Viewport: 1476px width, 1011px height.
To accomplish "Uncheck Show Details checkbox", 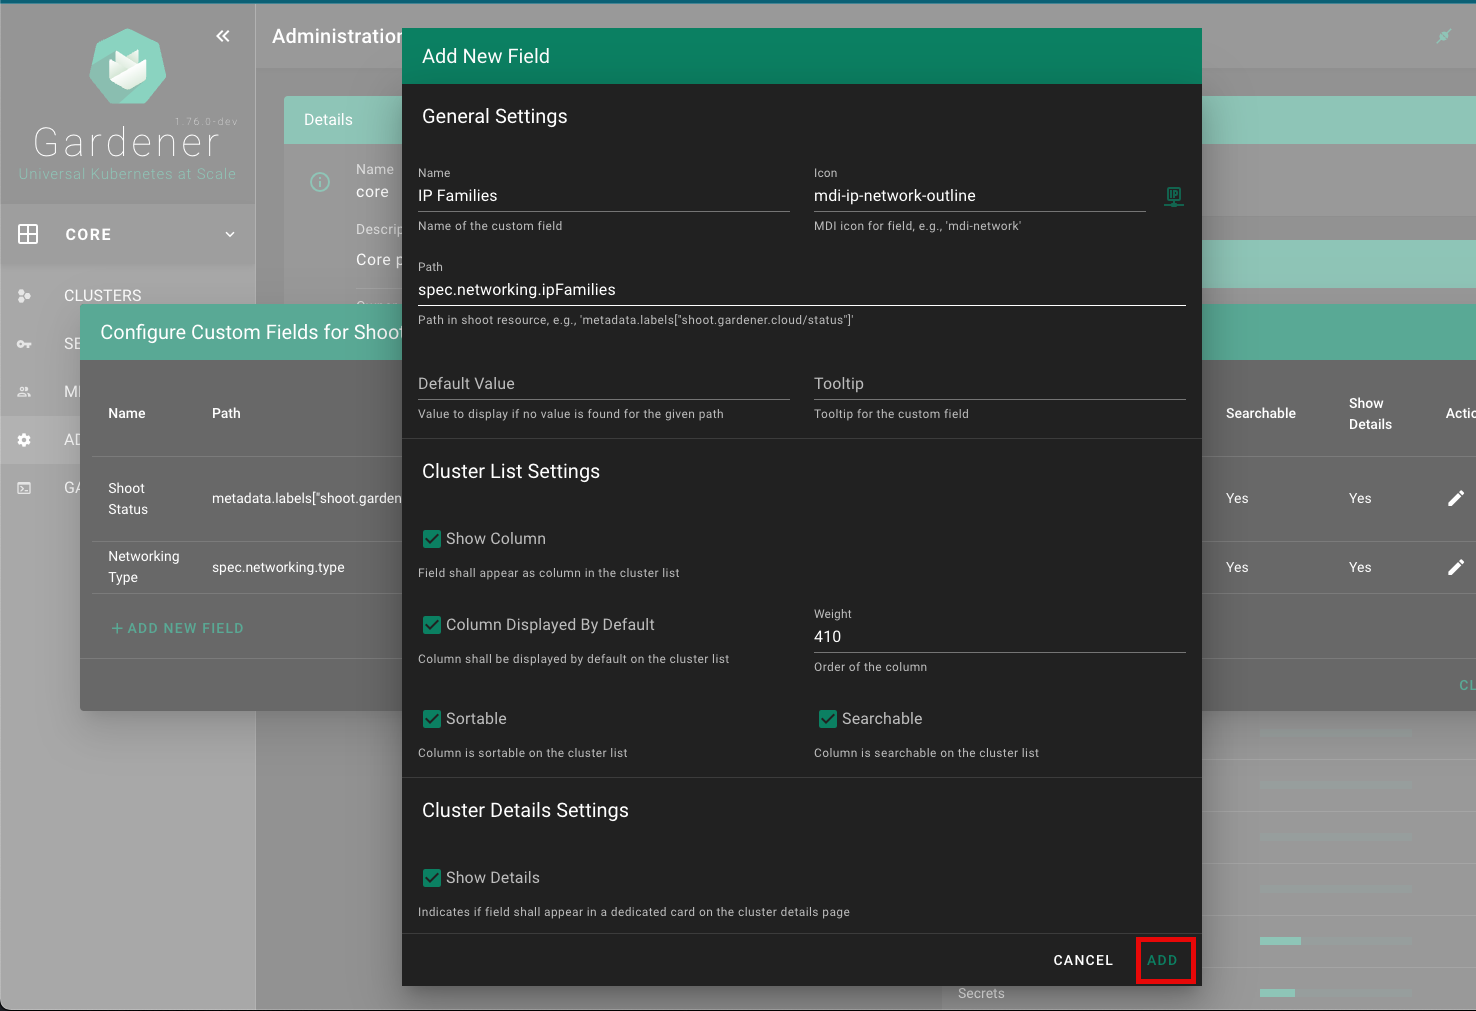I will pyautogui.click(x=432, y=878).
